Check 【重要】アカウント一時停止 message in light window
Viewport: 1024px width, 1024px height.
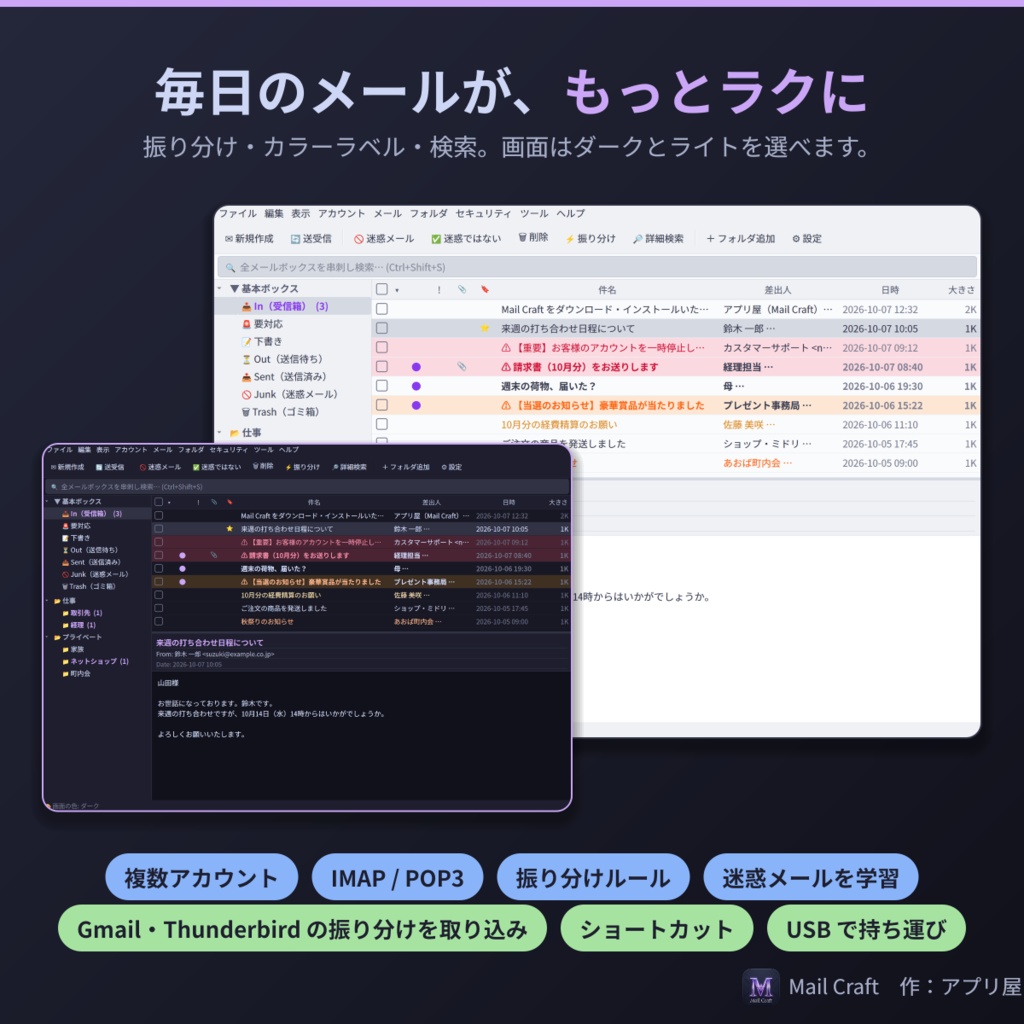(x=382, y=347)
